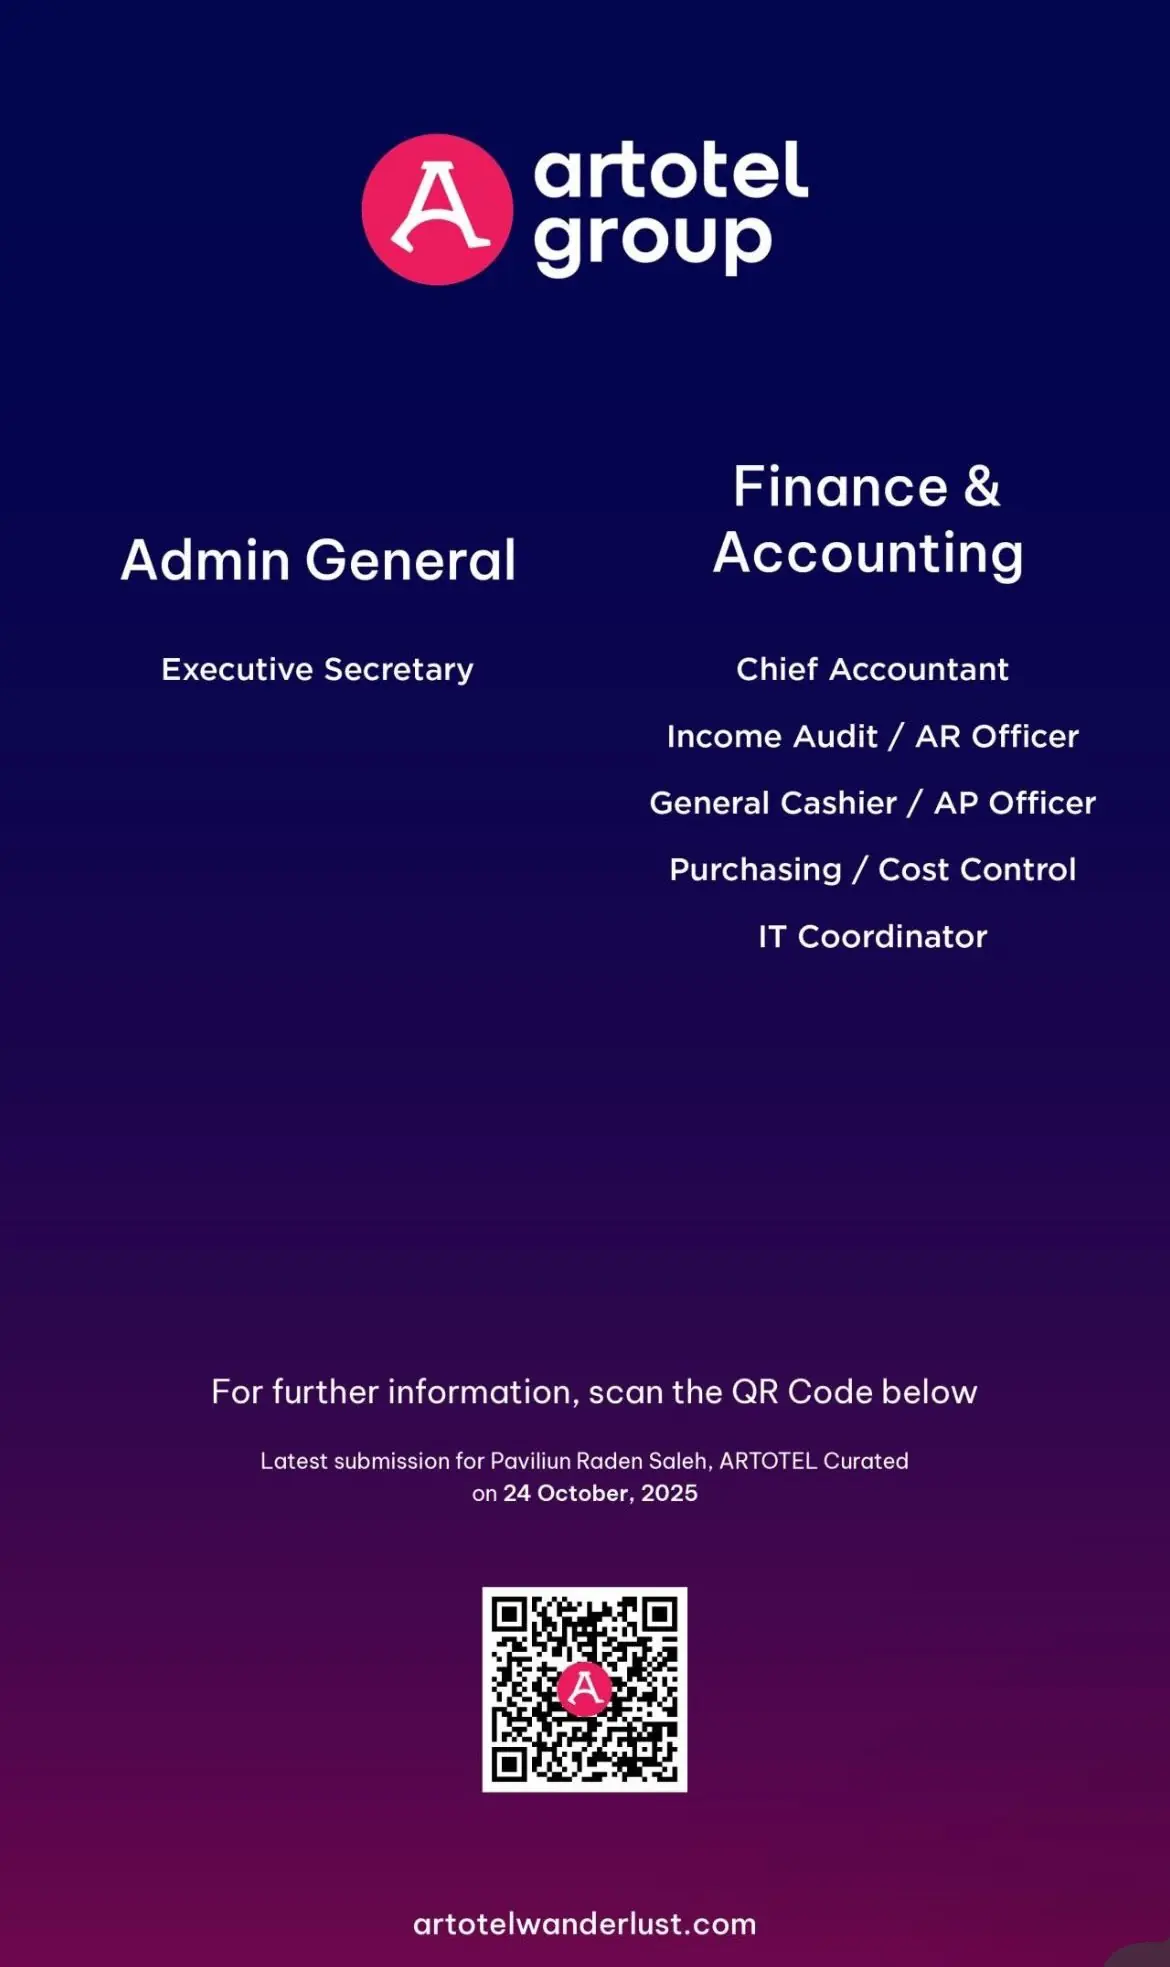
Task: Open the Chief Accountant position
Action: [x=872, y=669]
